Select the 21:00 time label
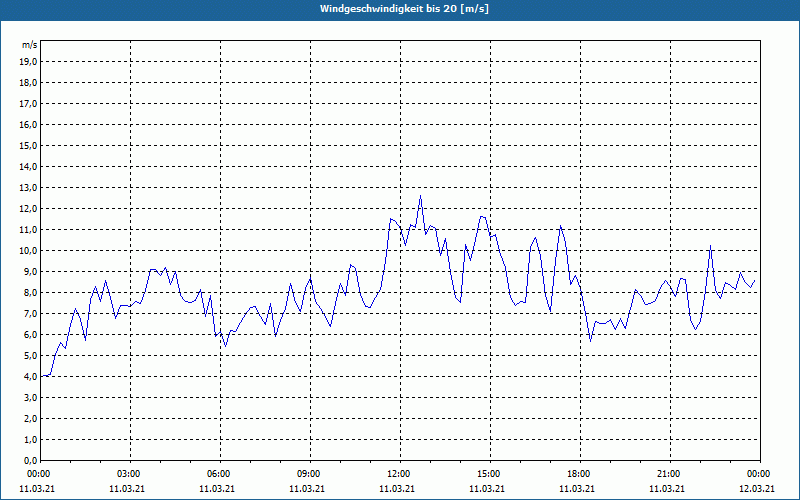The width and height of the screenshot is (800, 500). pyautogui.click(x=668, y=474)
